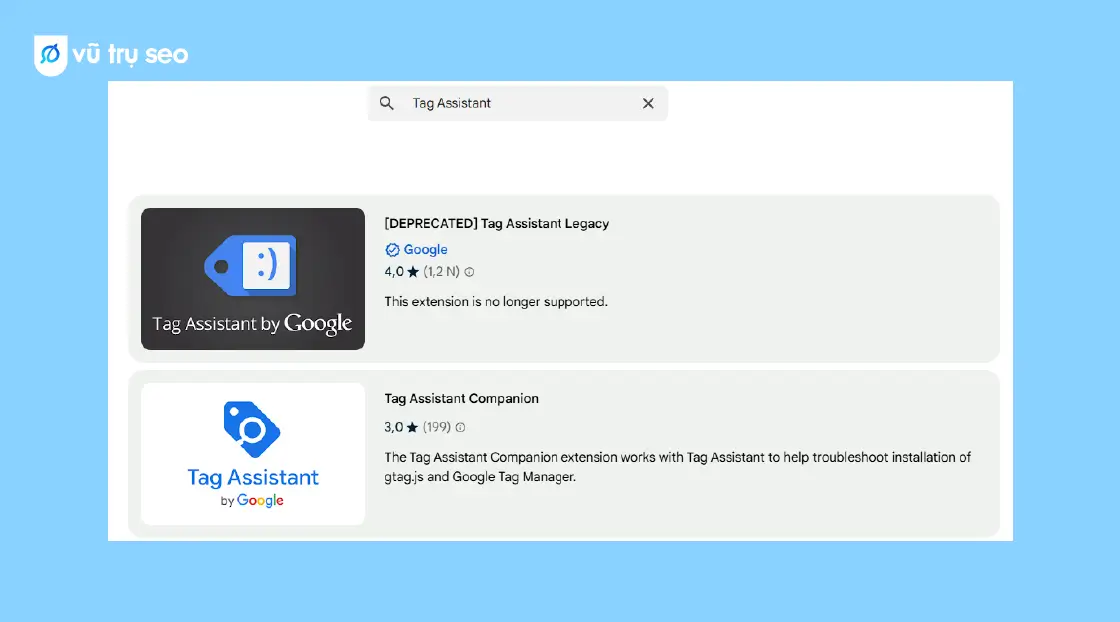Open rating info icon next to (1,2 N)
The image size is (1120, 622).
coord(469,272)
